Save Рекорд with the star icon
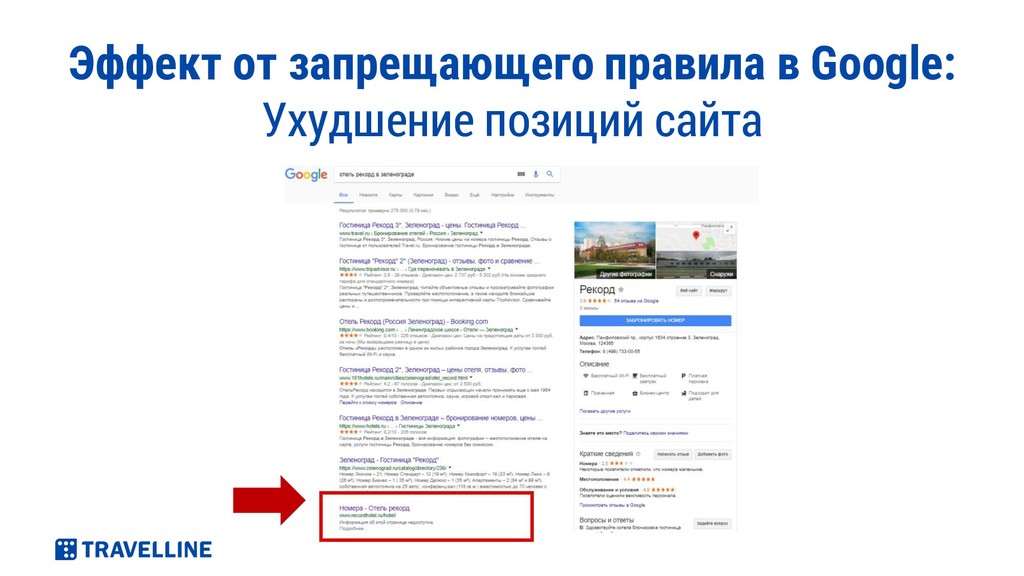This screenshot has height=576, width=1024. 621,289
